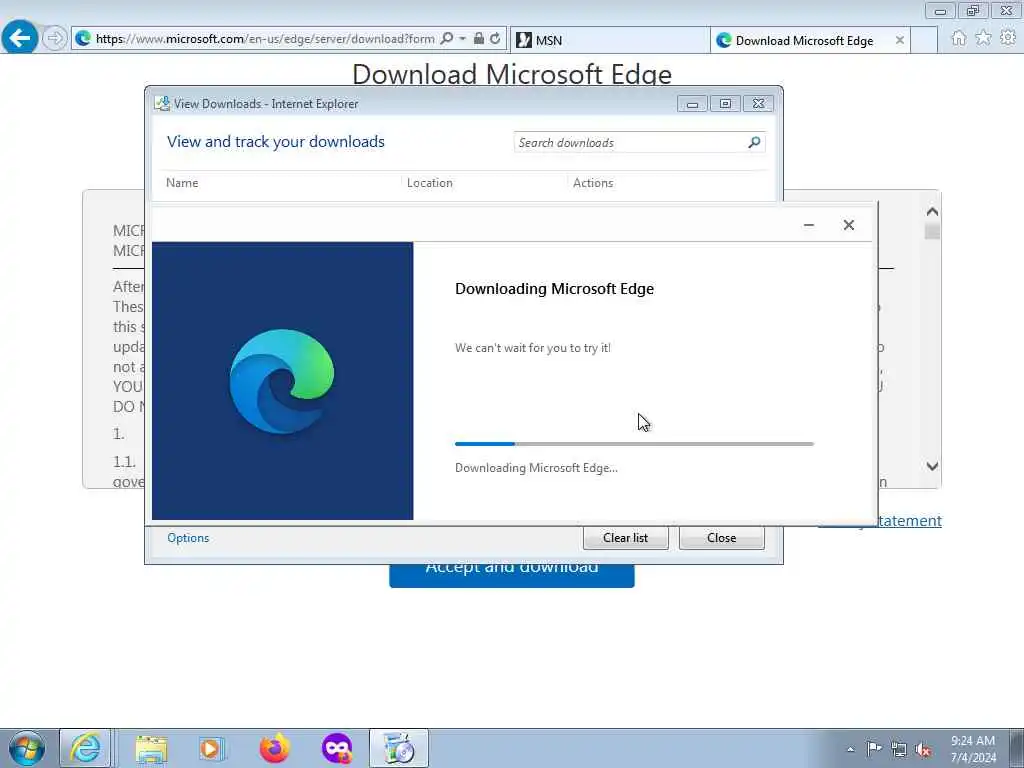Open the Windows Start menu
Image resolution: width=1024 pixels, height=768 pixels.
[27, 748]
